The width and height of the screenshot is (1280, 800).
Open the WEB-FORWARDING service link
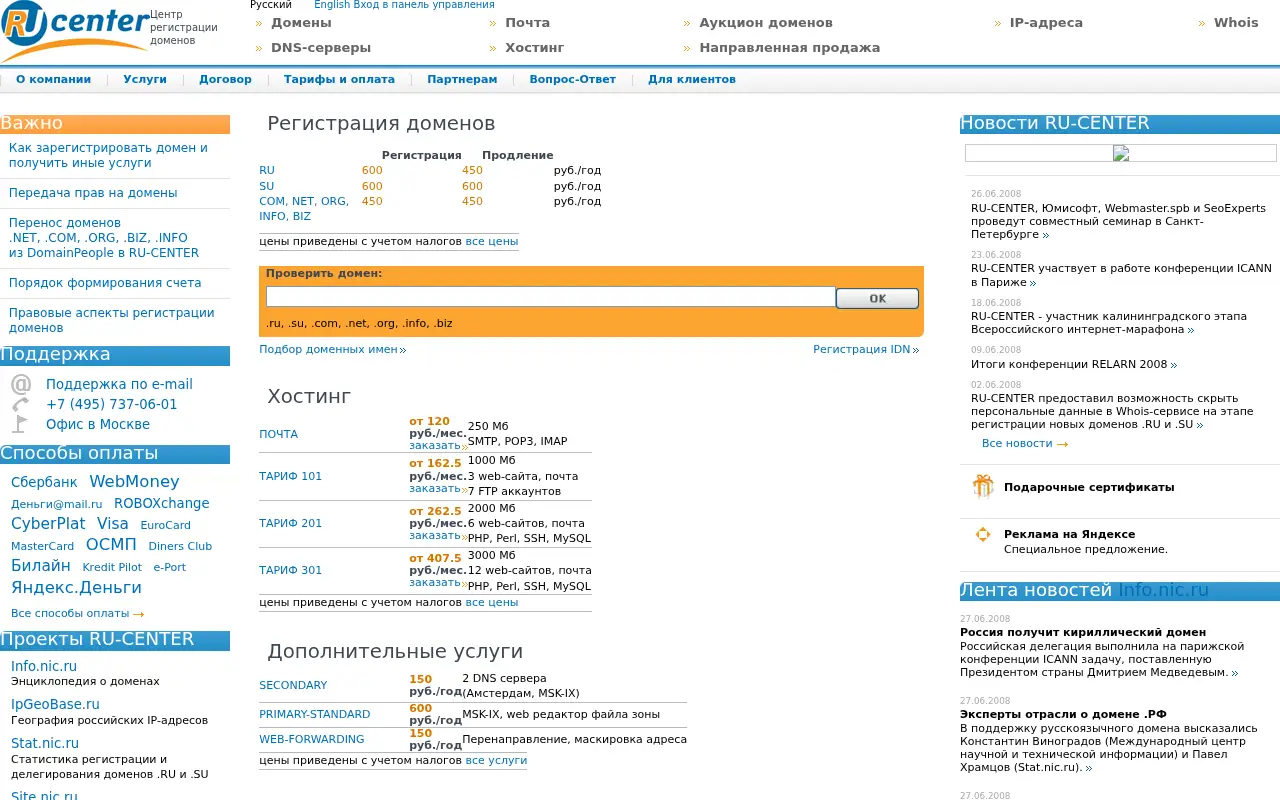click(312, 739)
